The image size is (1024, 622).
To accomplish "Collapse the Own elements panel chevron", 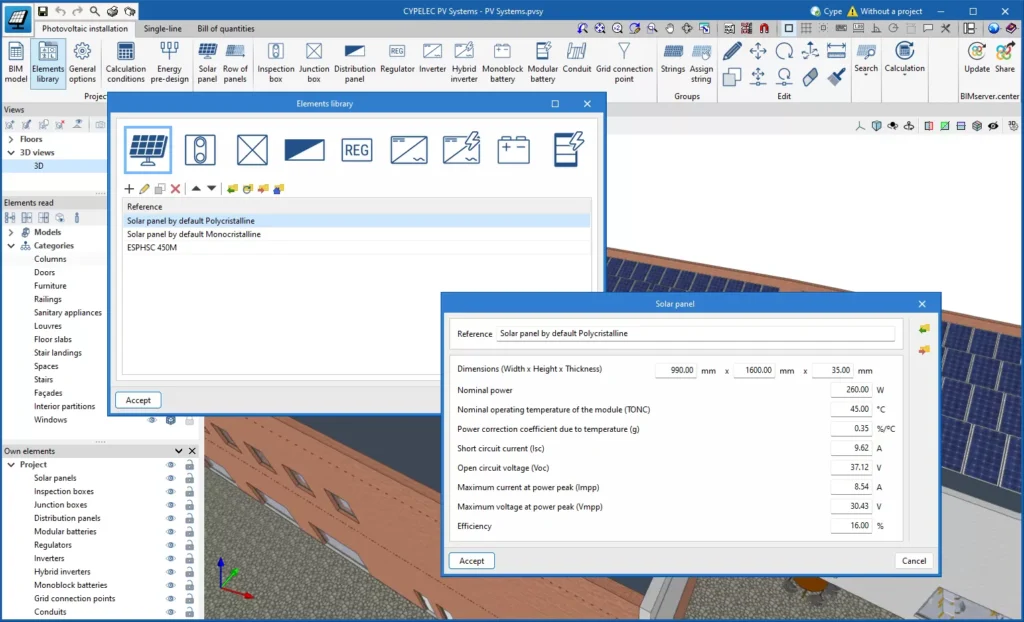I will point(178,451).
